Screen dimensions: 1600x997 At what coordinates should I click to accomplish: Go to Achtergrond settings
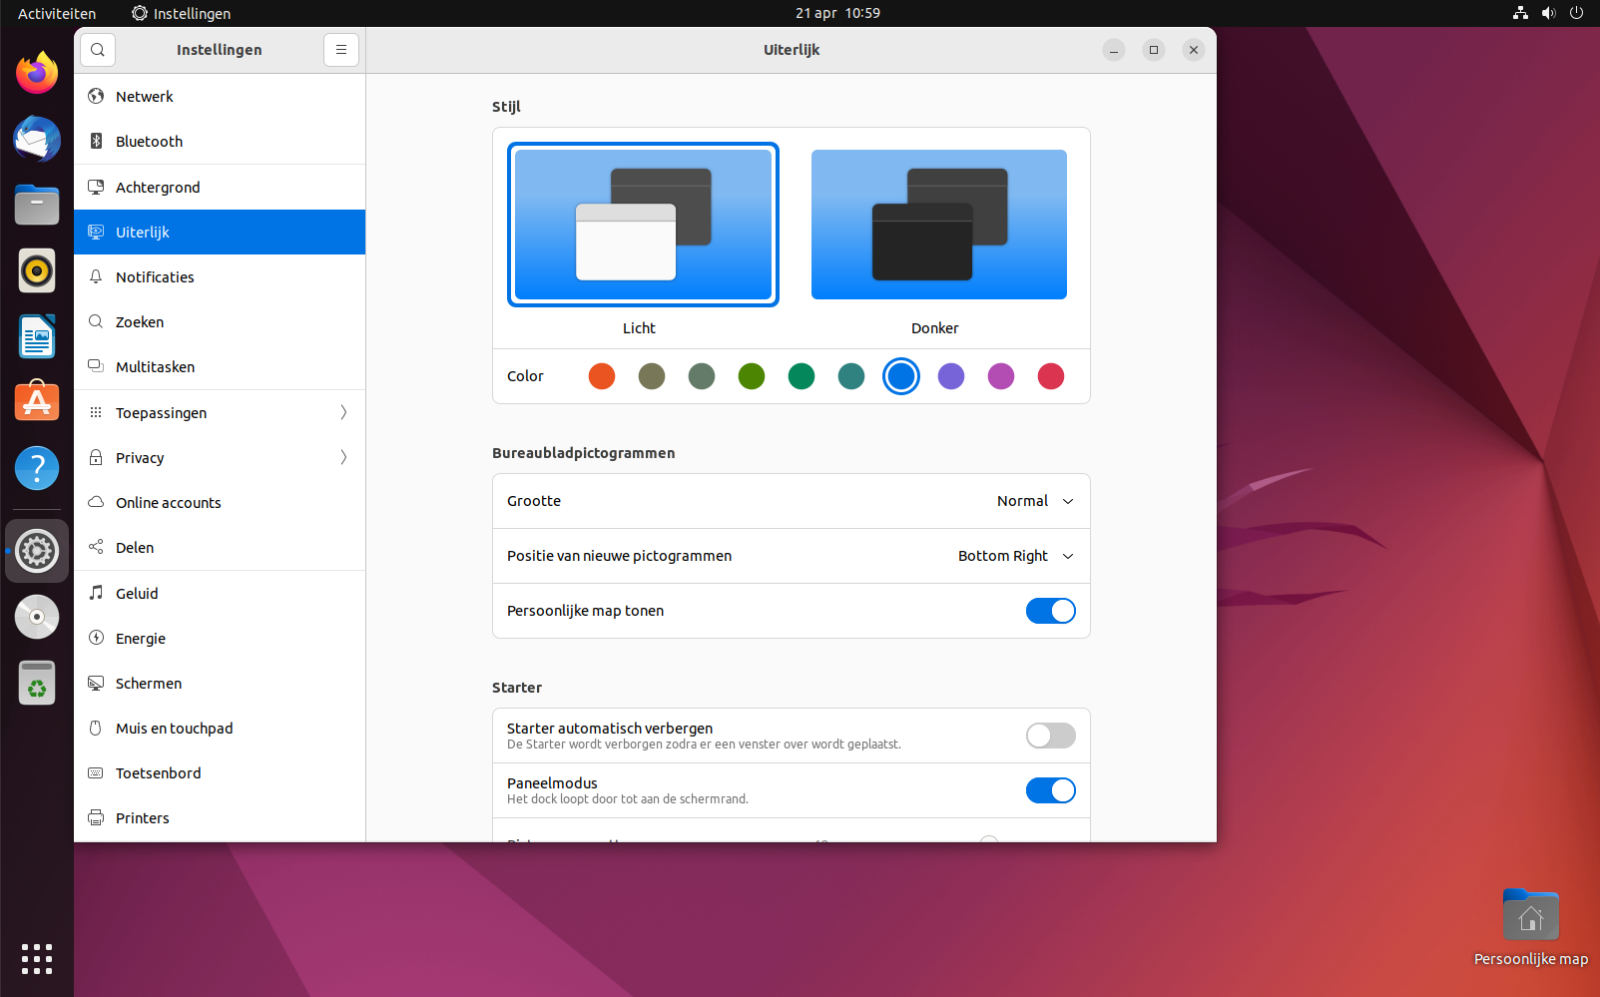158,187
